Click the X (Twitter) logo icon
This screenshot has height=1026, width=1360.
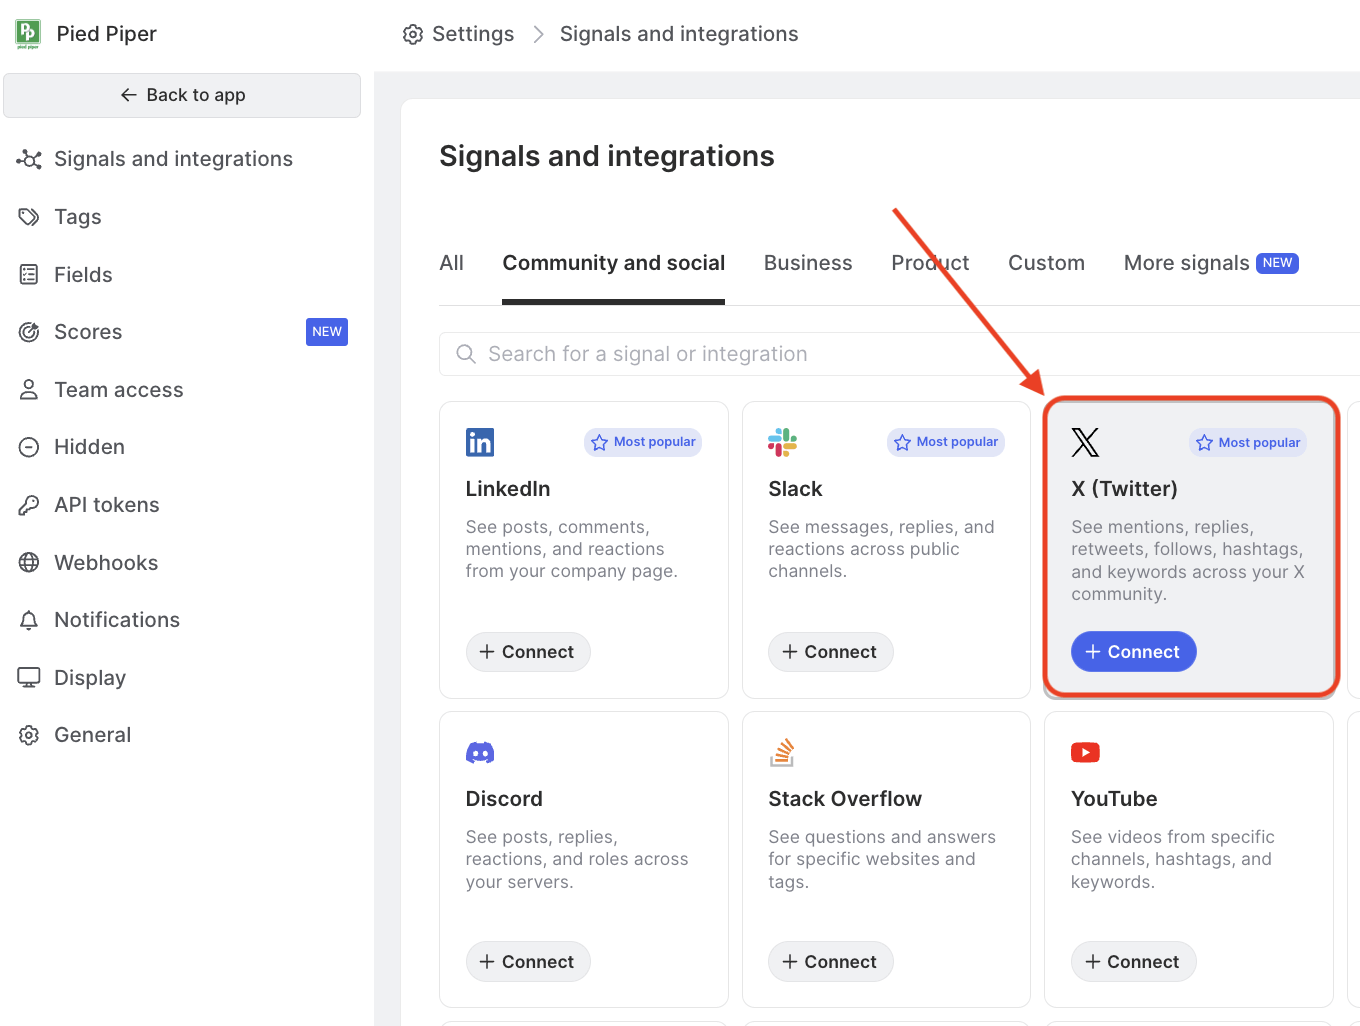1085,442
